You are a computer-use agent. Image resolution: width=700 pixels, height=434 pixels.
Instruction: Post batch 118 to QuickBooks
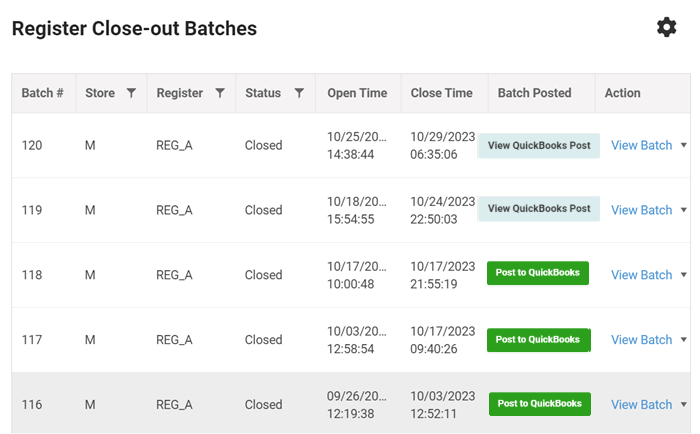point(538,273)
